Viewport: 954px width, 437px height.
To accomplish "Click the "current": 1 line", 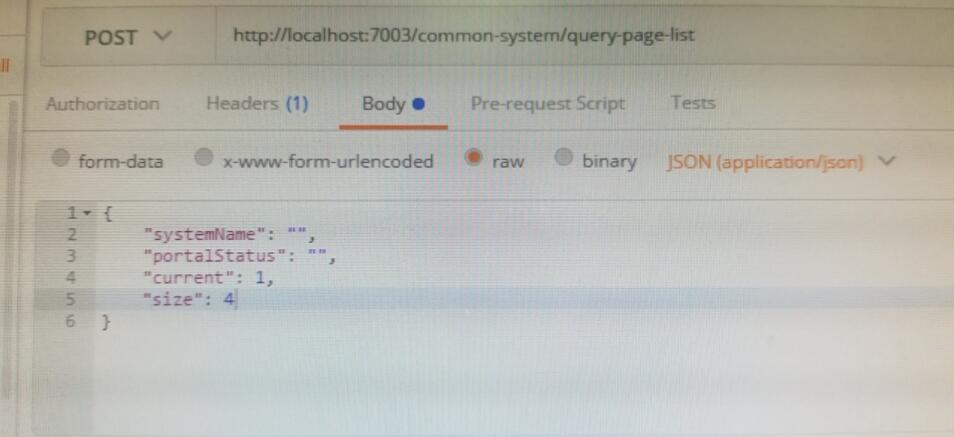I will (x=209, y=278).
